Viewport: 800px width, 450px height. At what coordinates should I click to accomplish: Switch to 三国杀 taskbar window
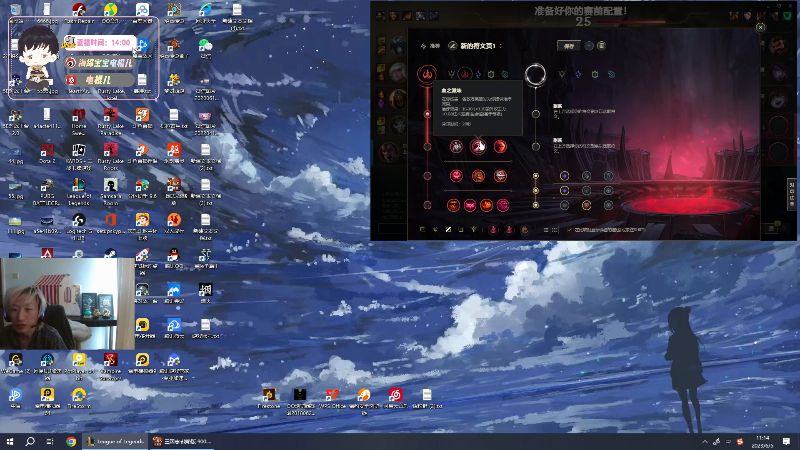[x=182, y=441]
